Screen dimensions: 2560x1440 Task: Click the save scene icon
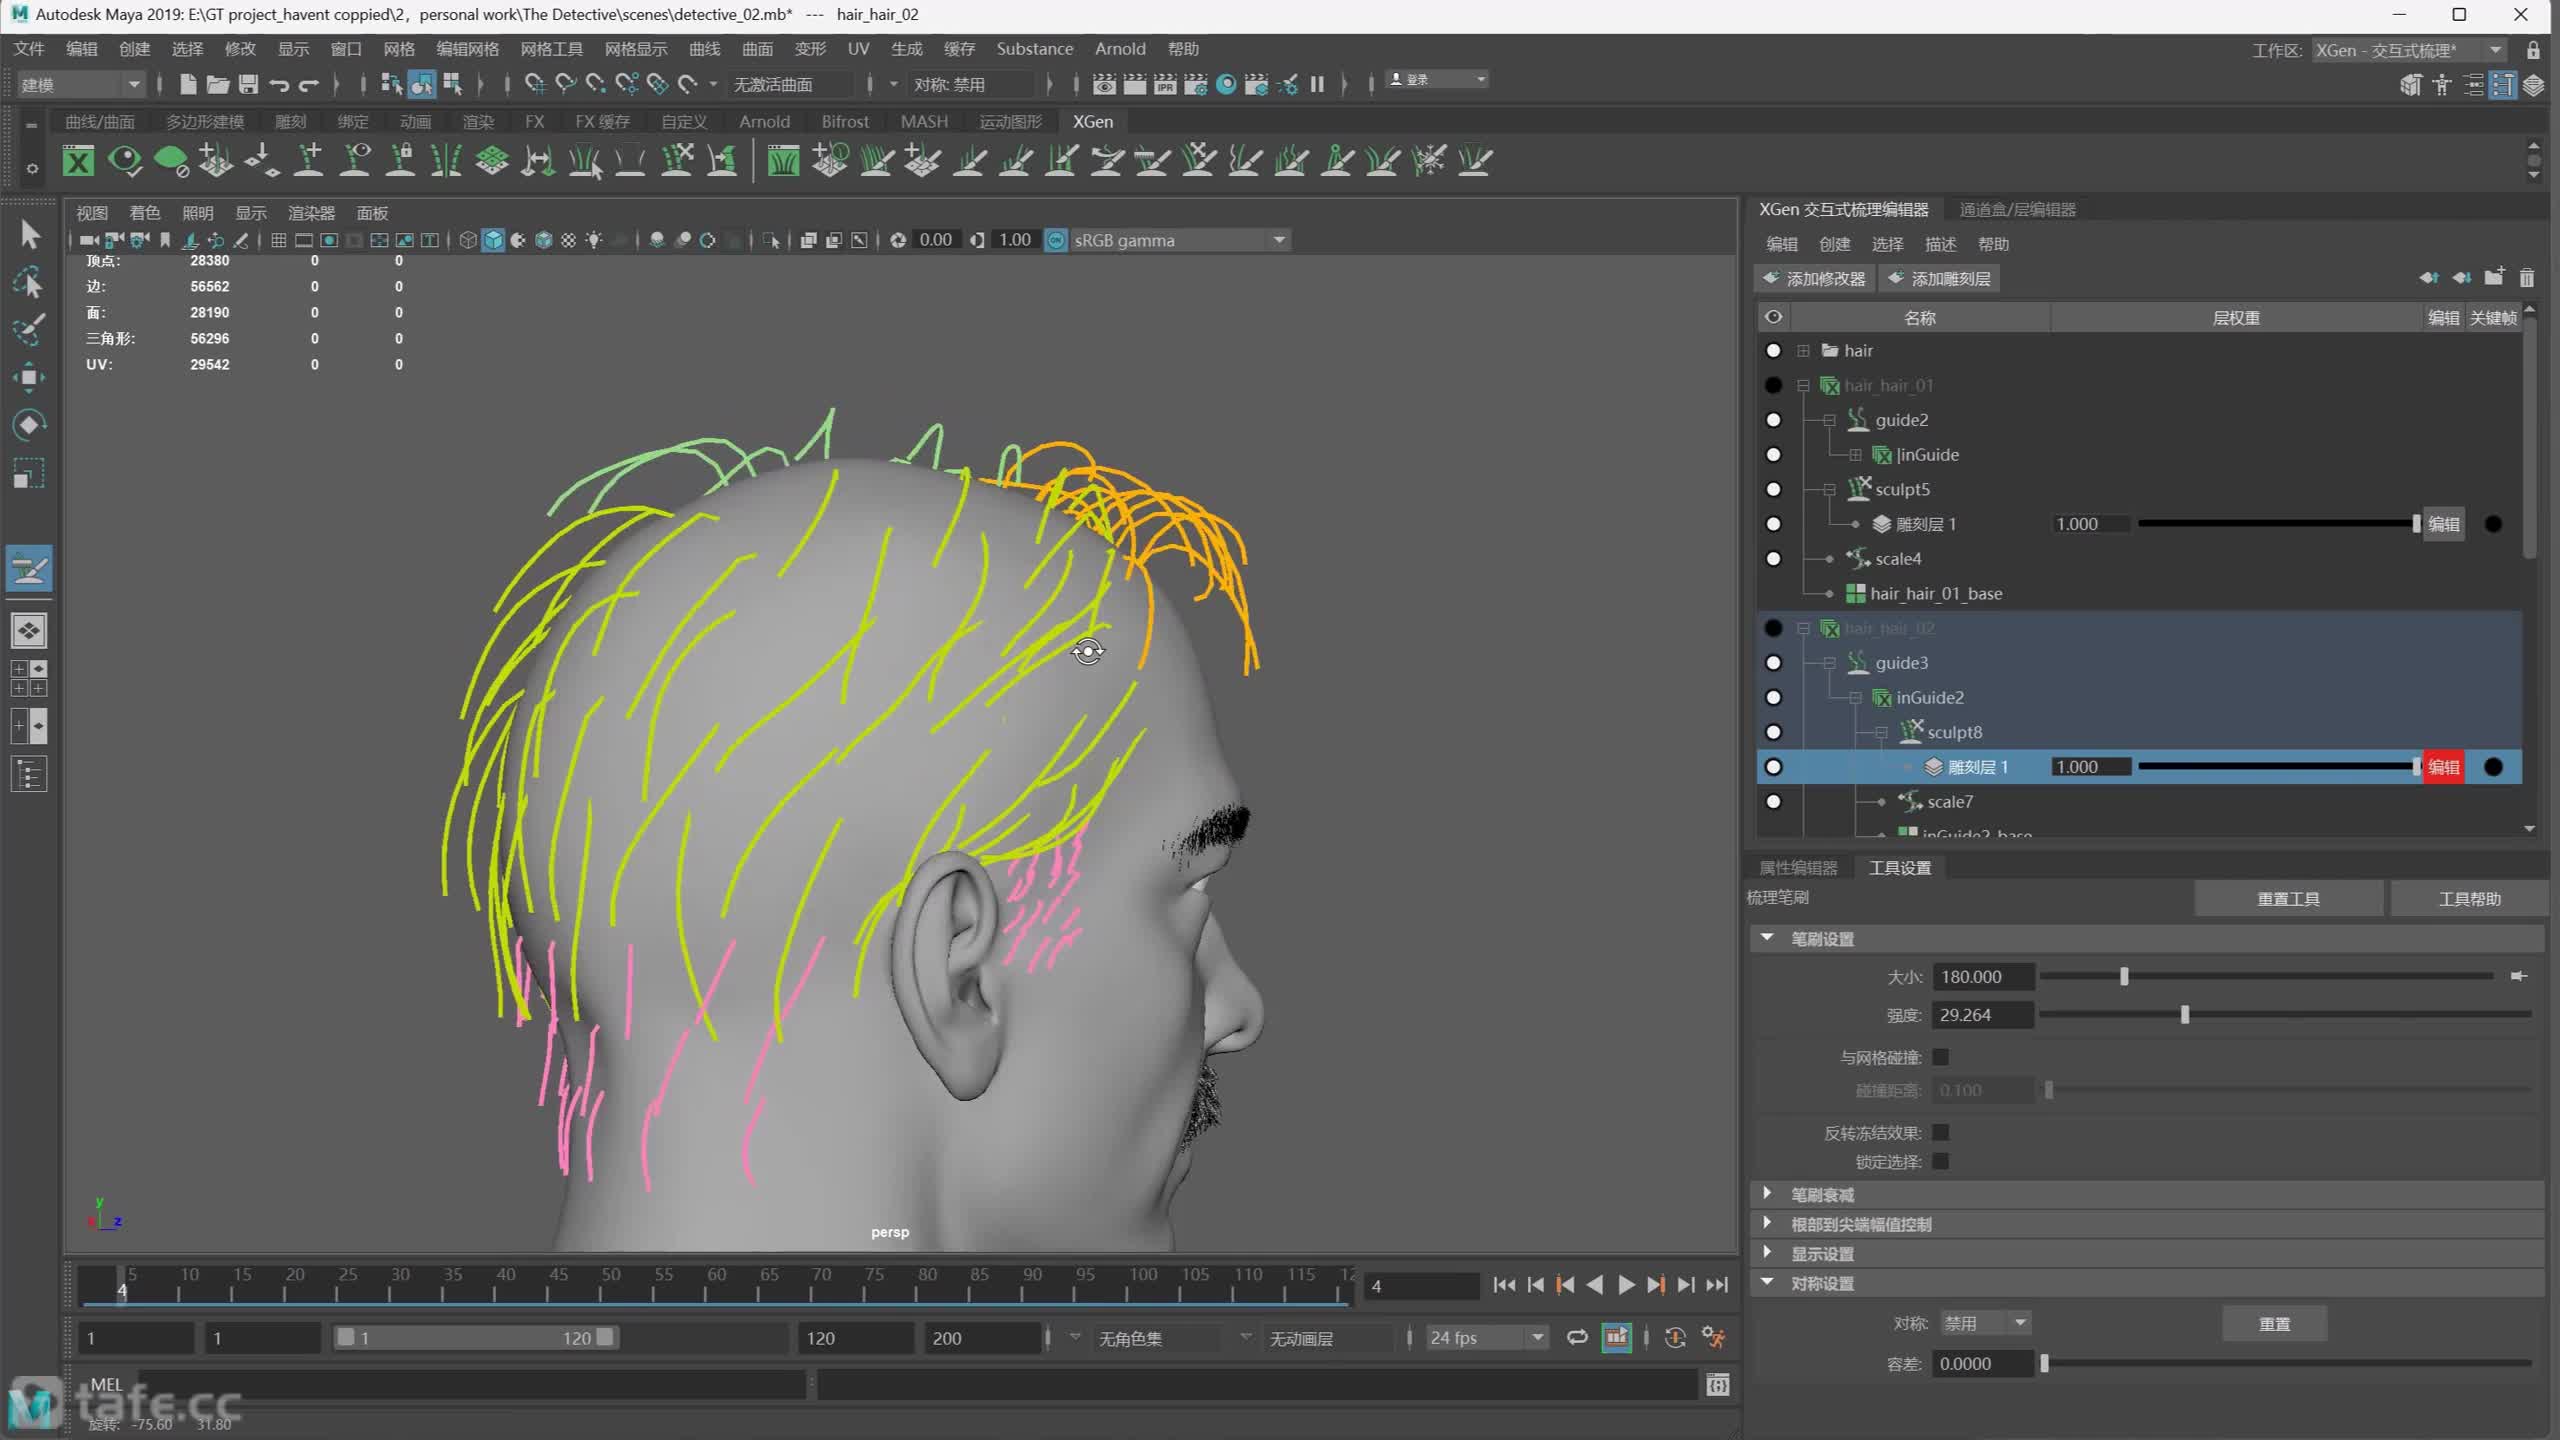coord(249,84)
